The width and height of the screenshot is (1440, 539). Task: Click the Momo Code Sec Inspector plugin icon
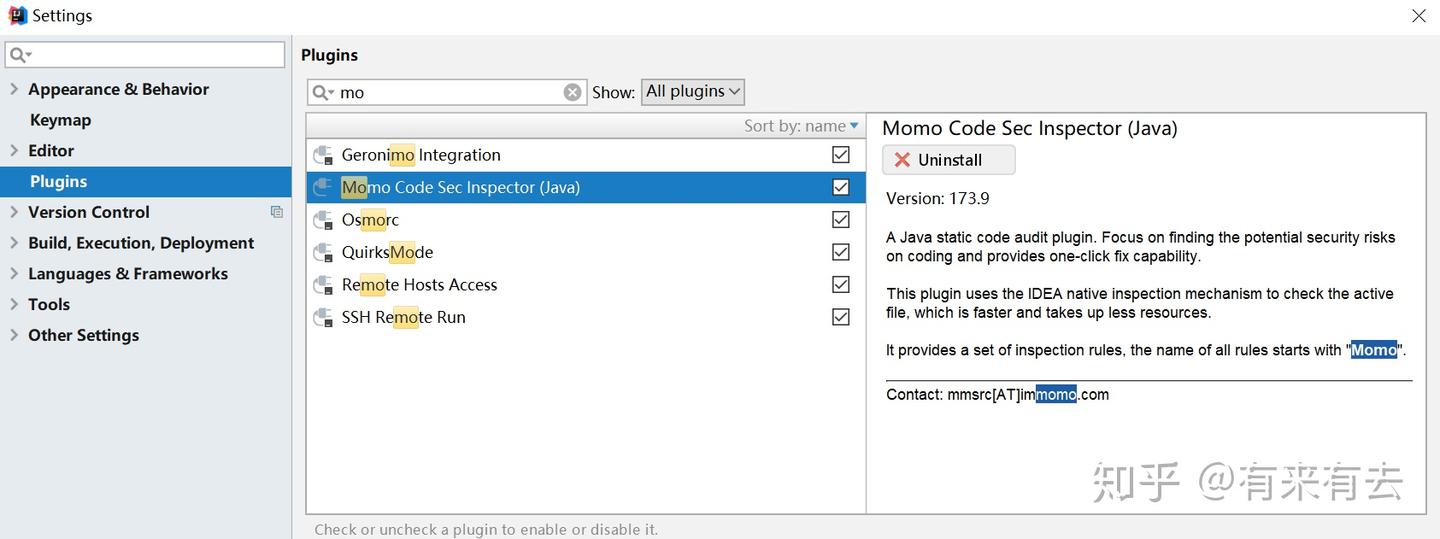(x=323, y=187)
